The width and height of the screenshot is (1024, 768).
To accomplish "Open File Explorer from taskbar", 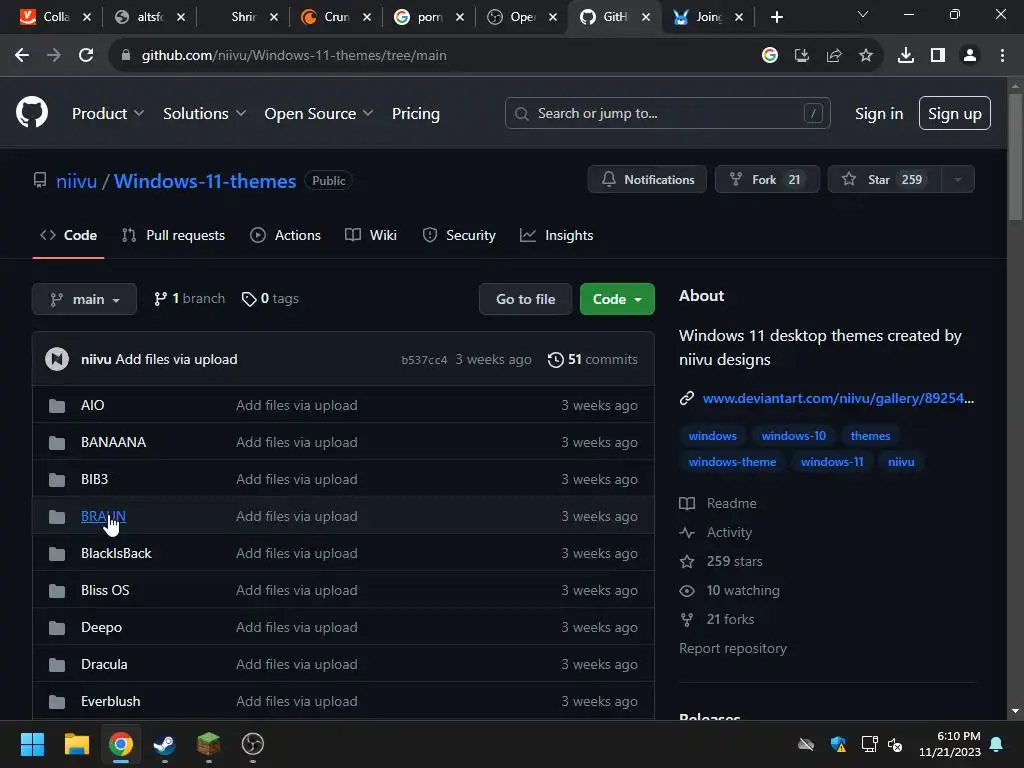I will click(x=76, y=744).
